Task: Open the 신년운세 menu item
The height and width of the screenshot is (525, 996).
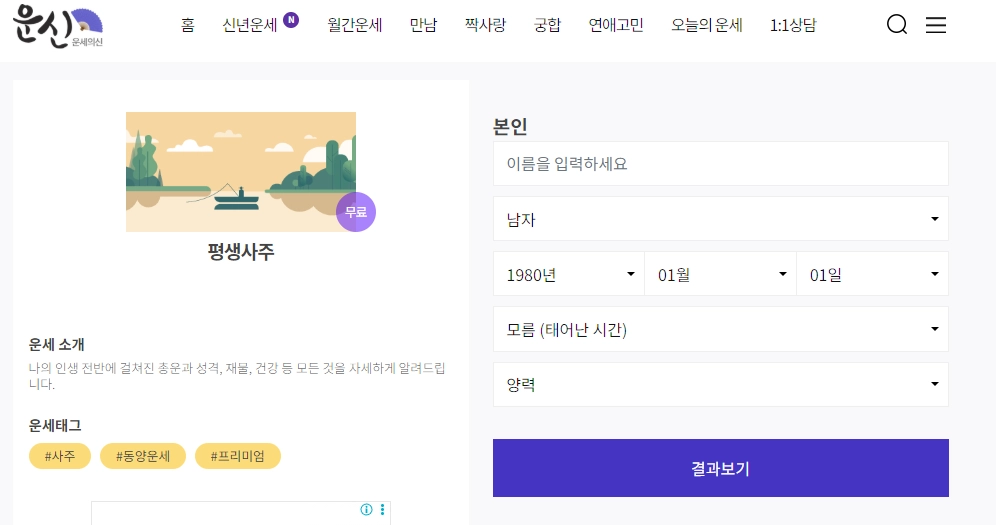Action: click(x=250, y=25)
